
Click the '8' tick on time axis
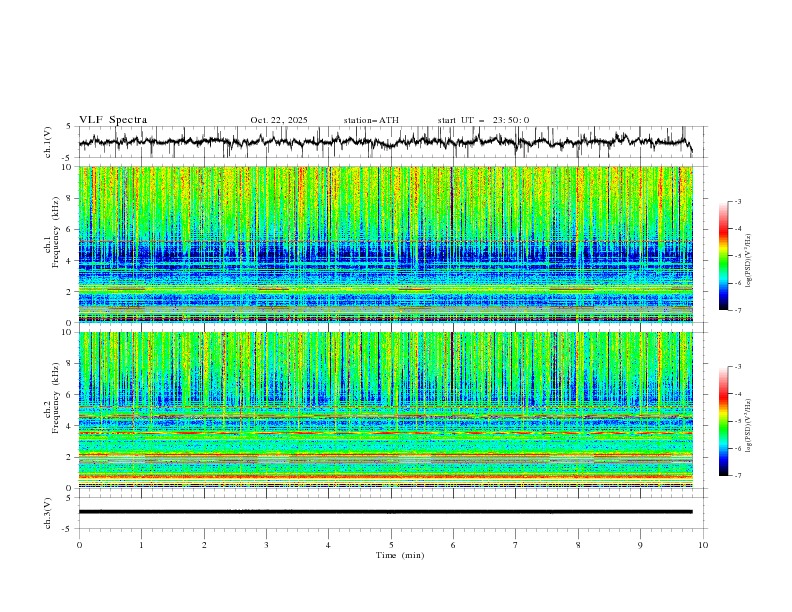578,545
